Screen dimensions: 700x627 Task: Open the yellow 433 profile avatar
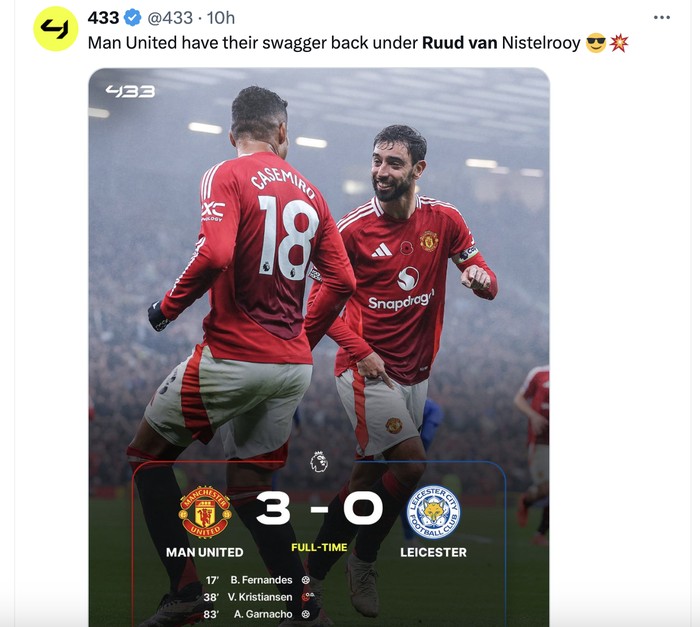56,29
